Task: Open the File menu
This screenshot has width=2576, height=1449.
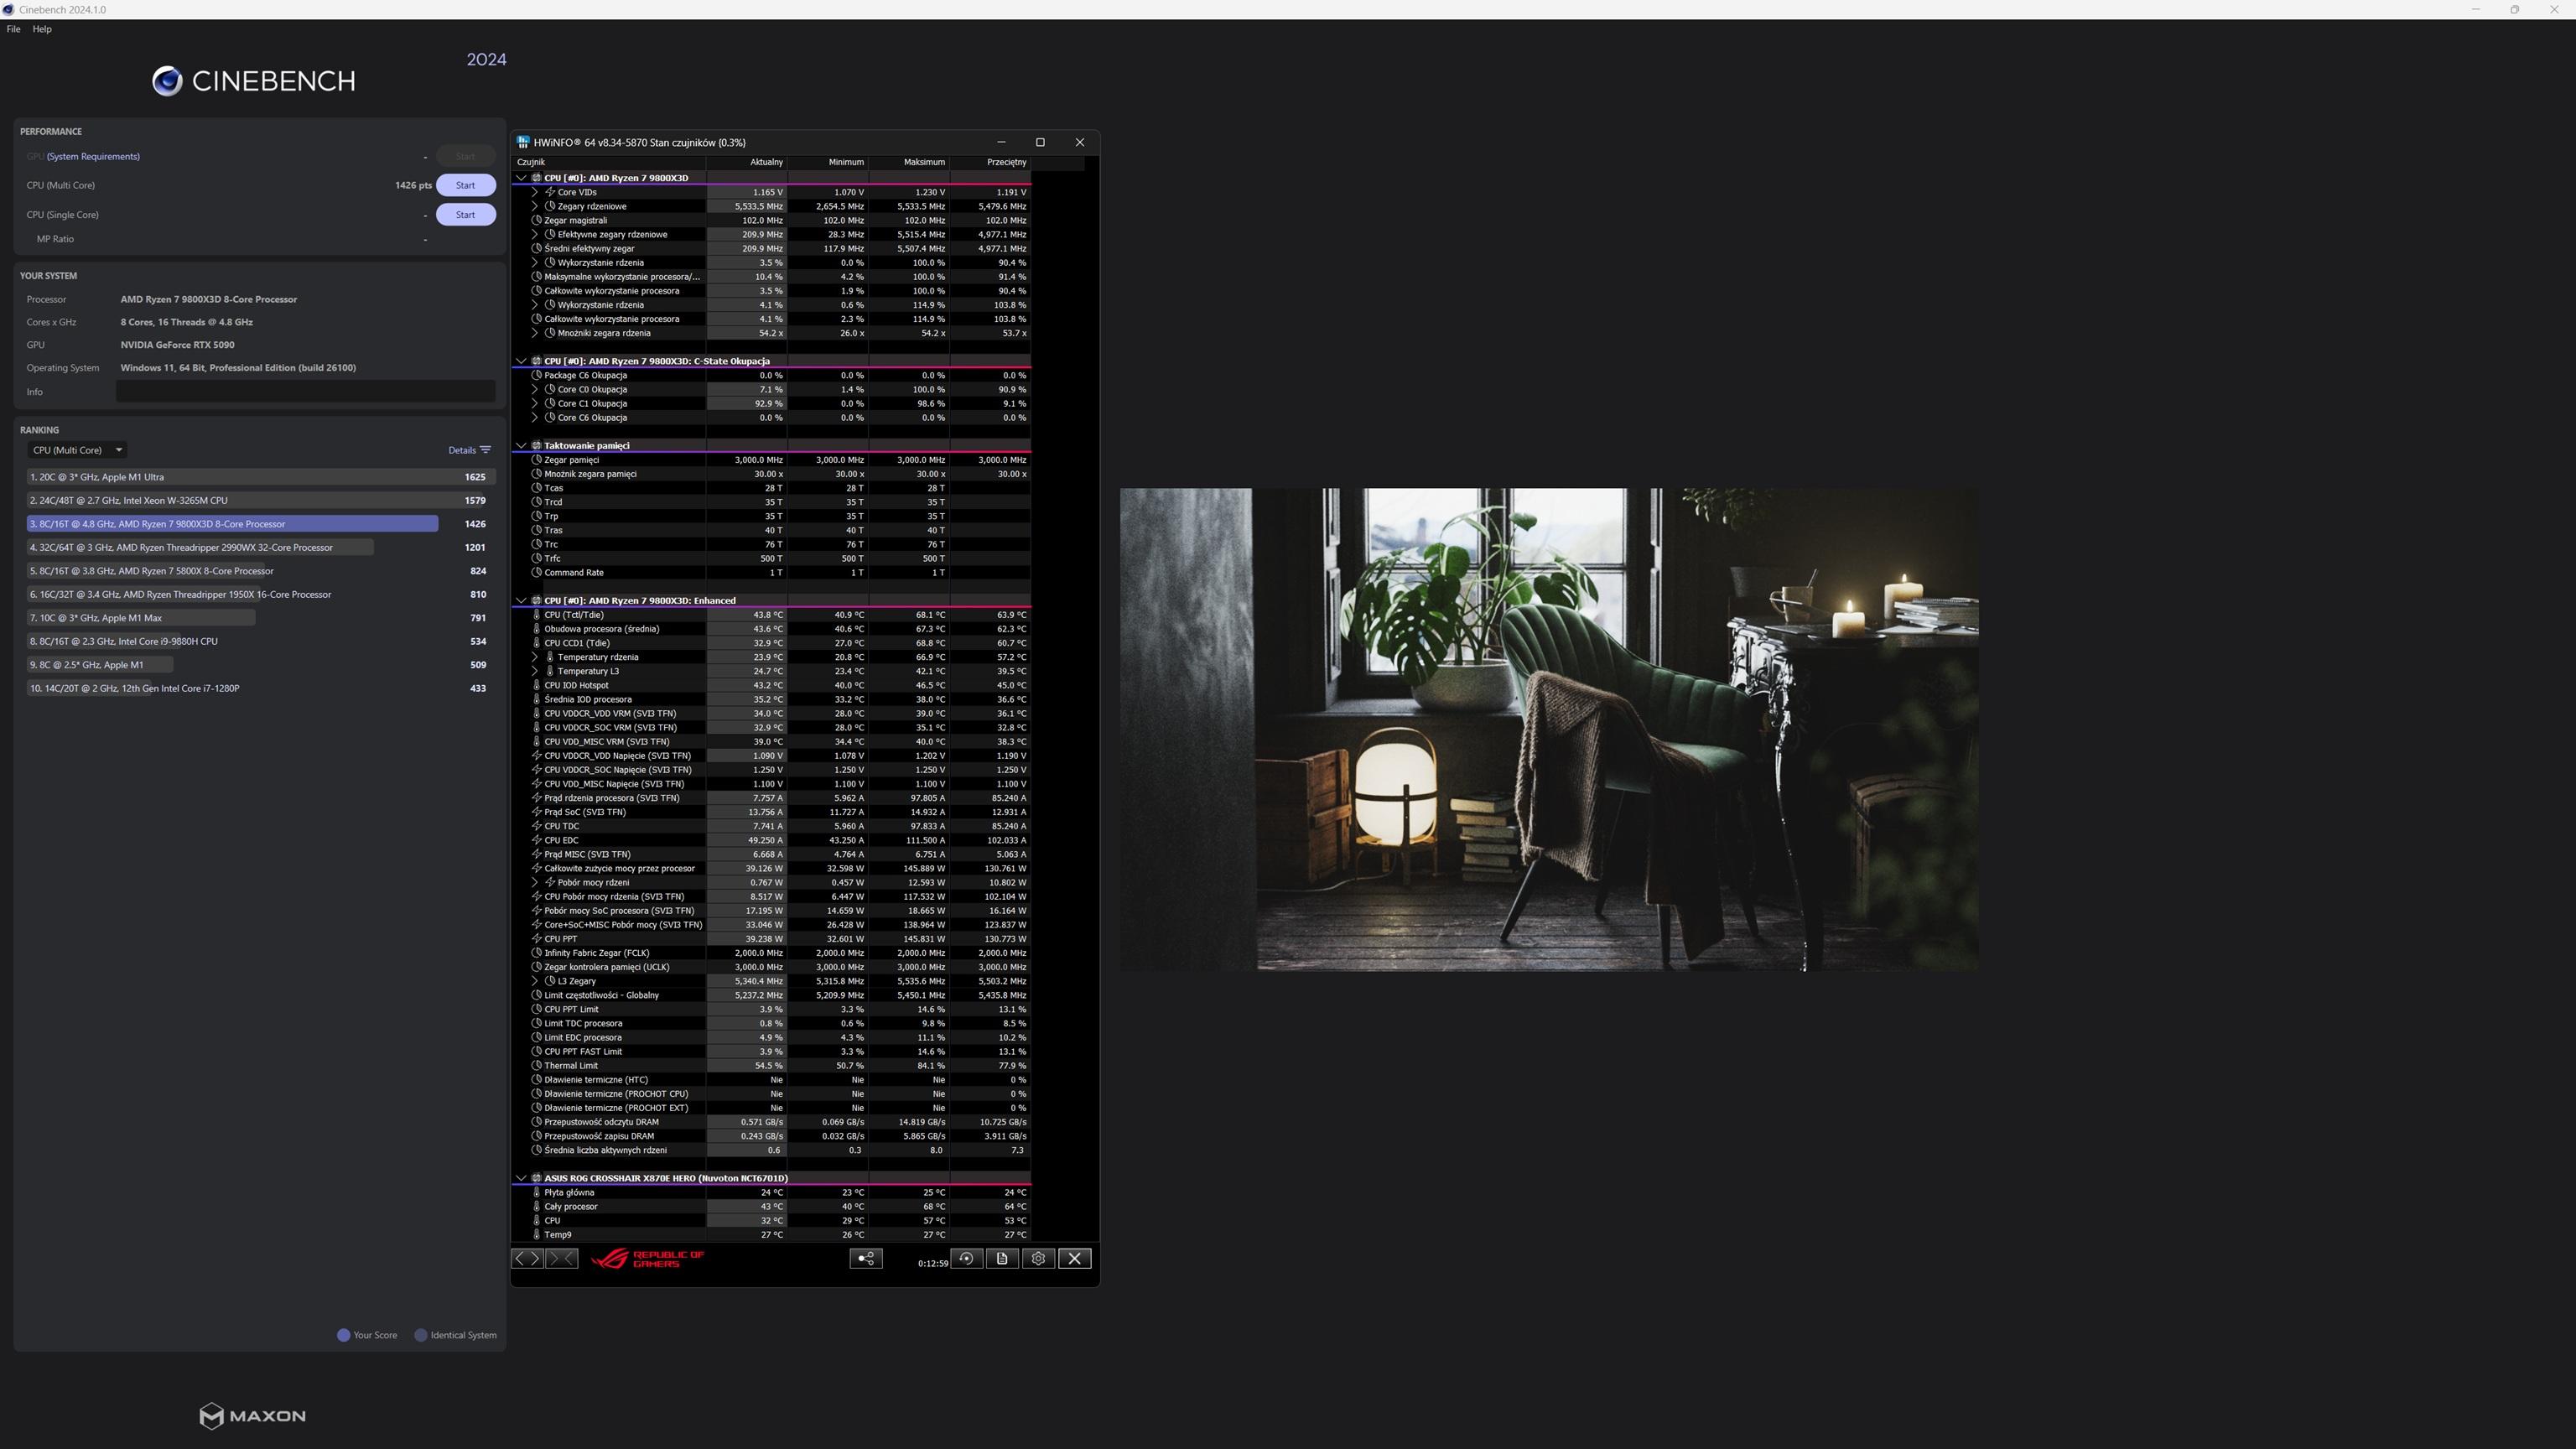Action: 13,29
